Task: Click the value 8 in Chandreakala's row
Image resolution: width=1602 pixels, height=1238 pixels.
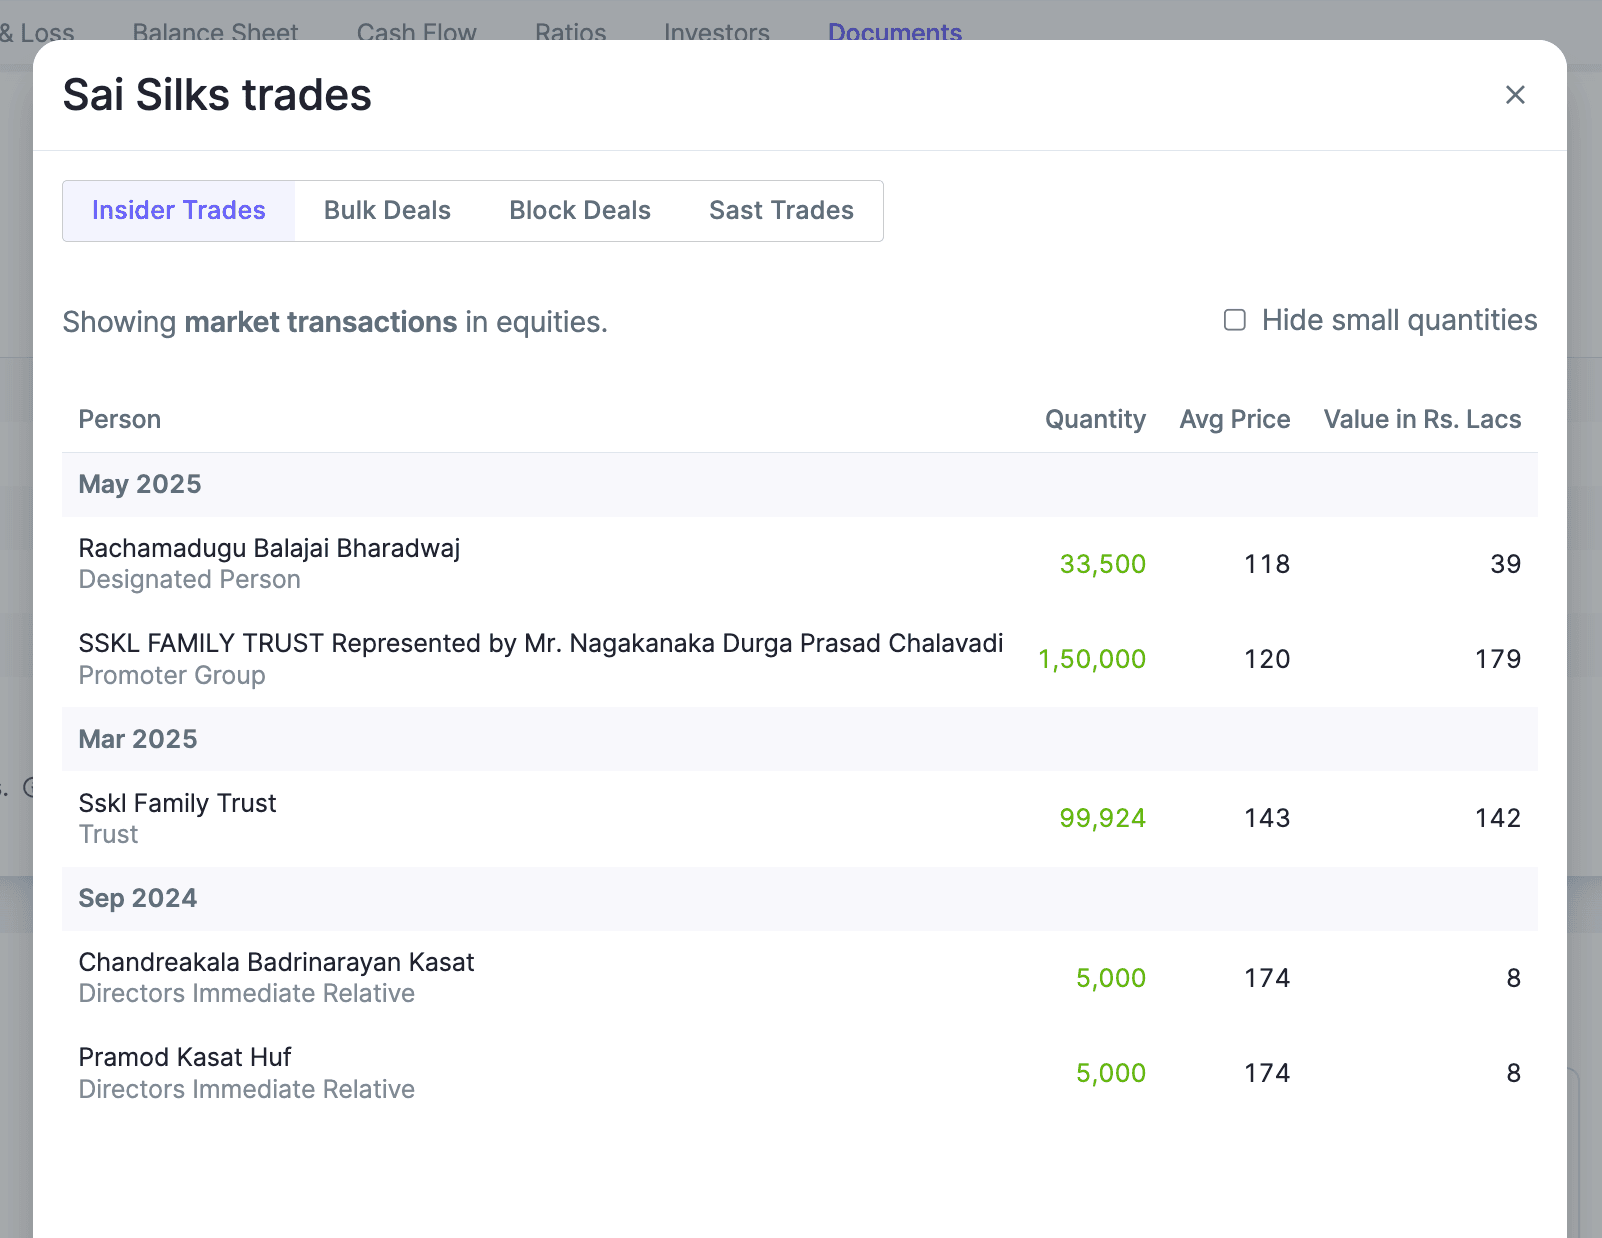Action: pos(1514,978)
